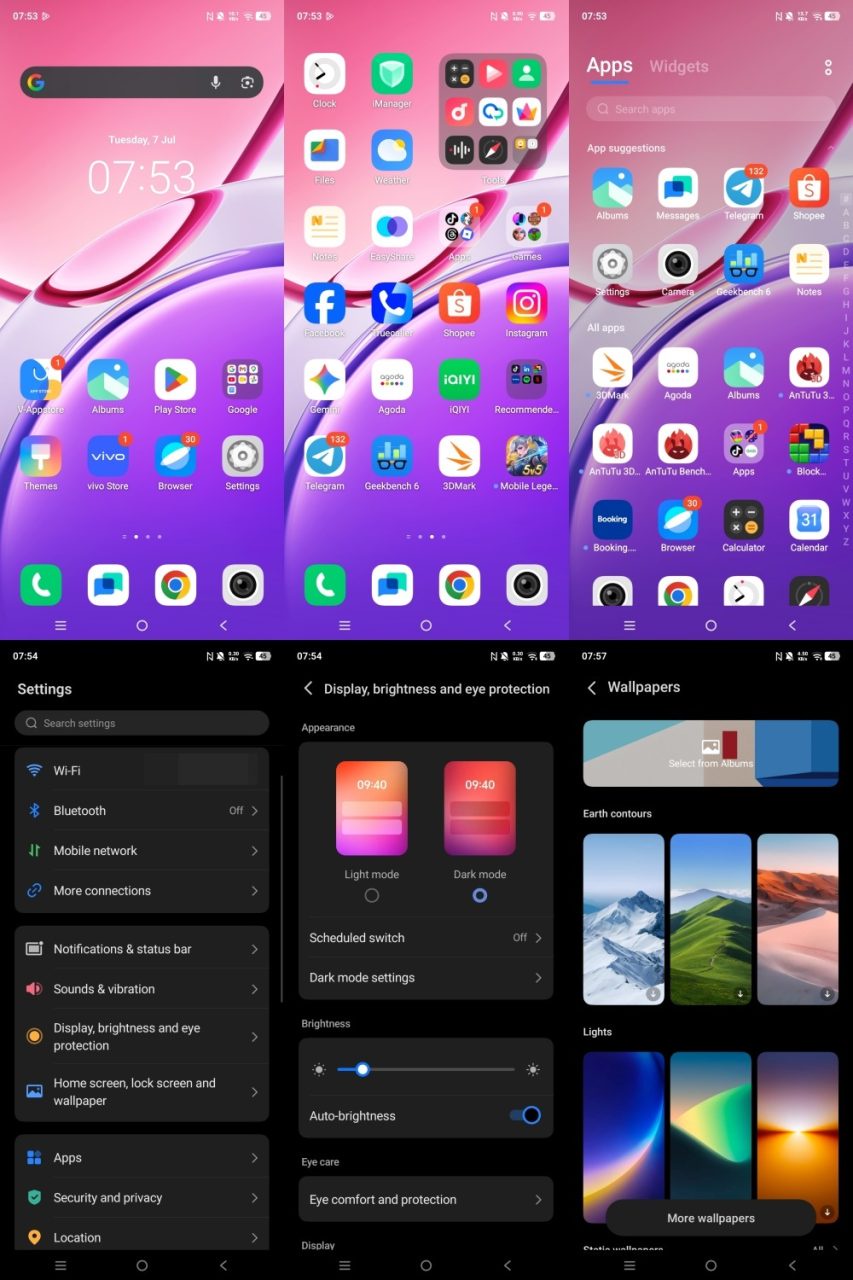Choose the orange desert dunes wallpaper
This screenshot has width=853, height=1280.
click(798, 919)
